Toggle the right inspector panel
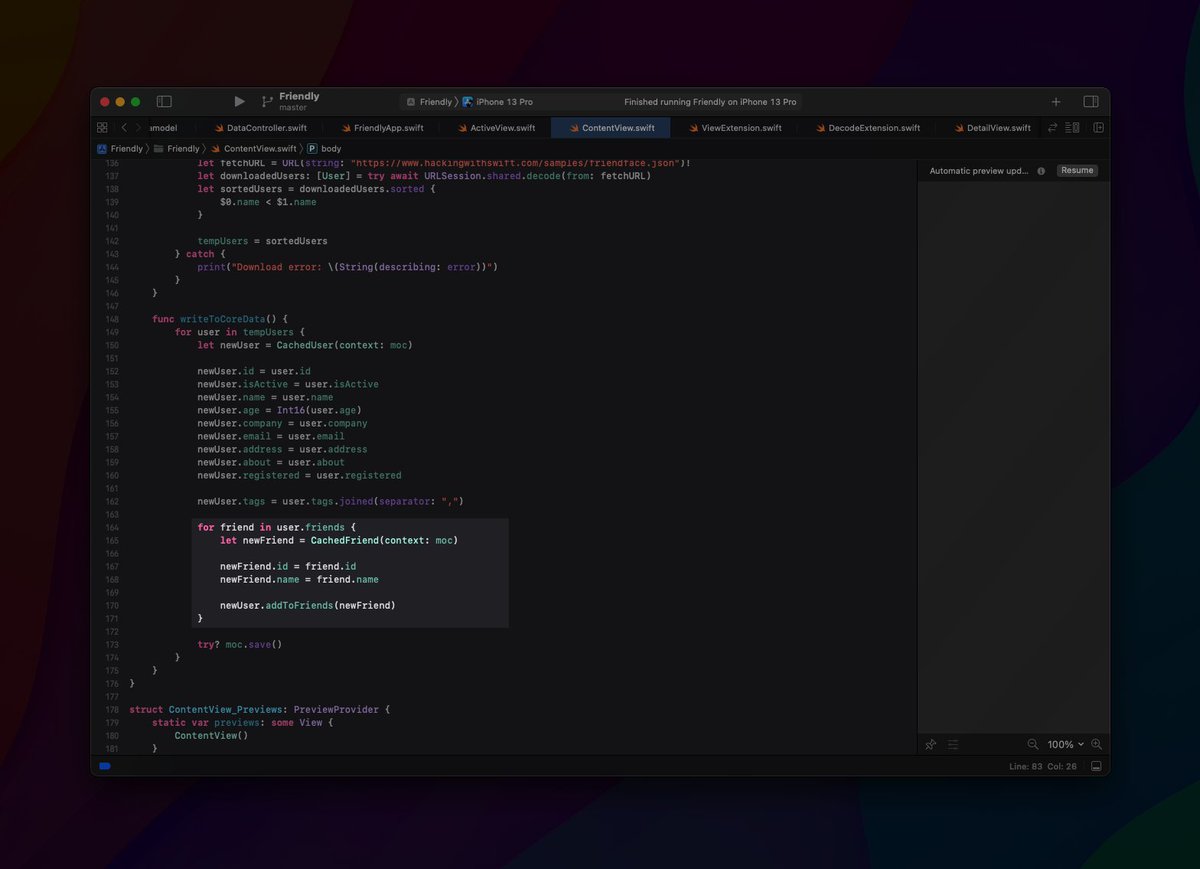 [1091, 102]
